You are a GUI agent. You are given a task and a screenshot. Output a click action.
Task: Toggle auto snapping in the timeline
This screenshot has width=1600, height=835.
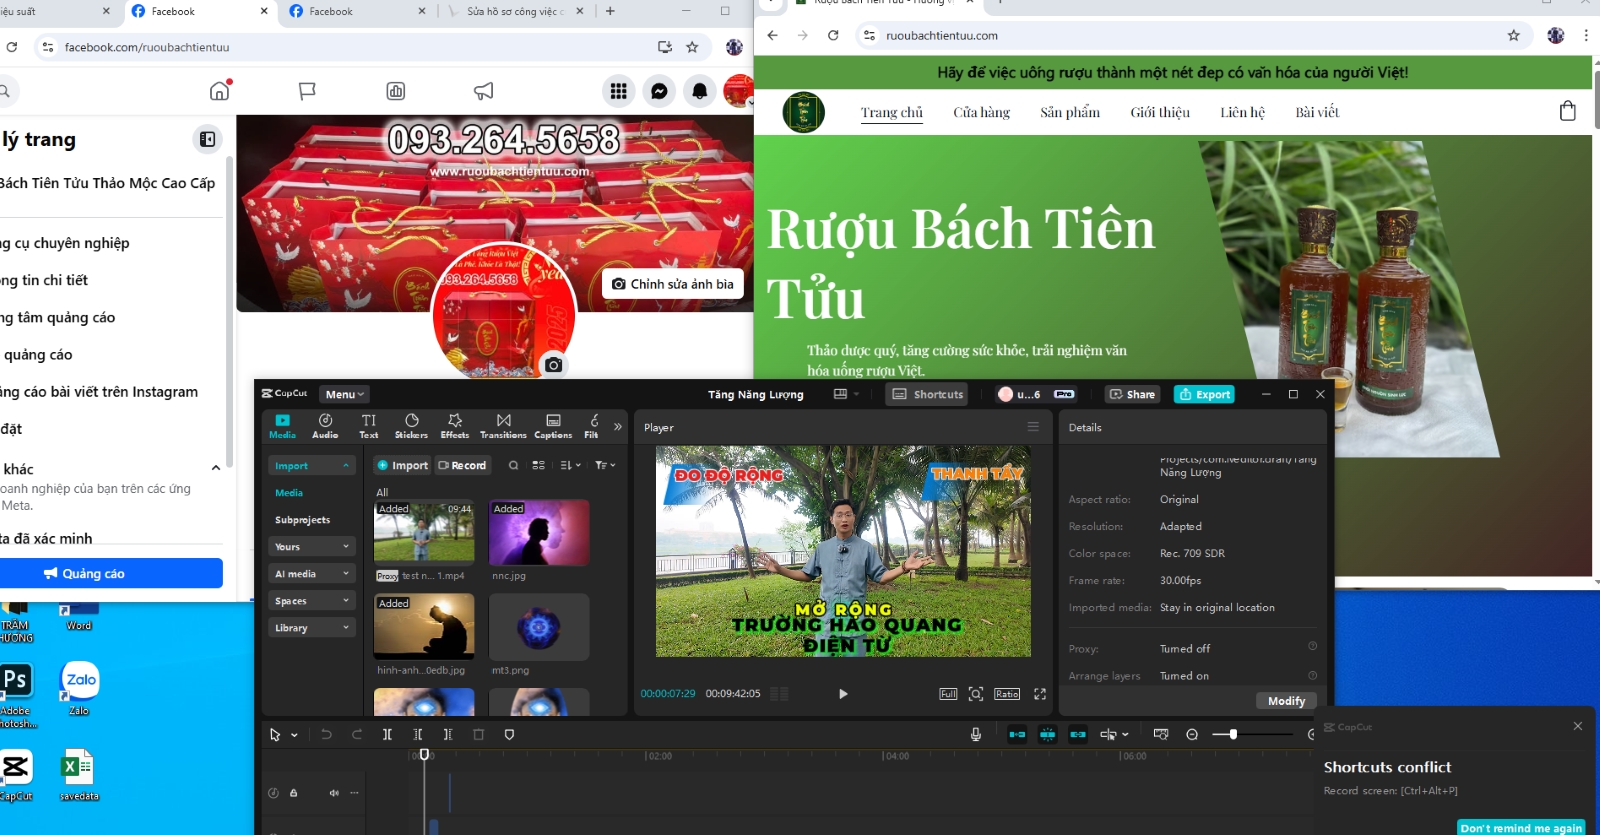(x=1047, y=734)
